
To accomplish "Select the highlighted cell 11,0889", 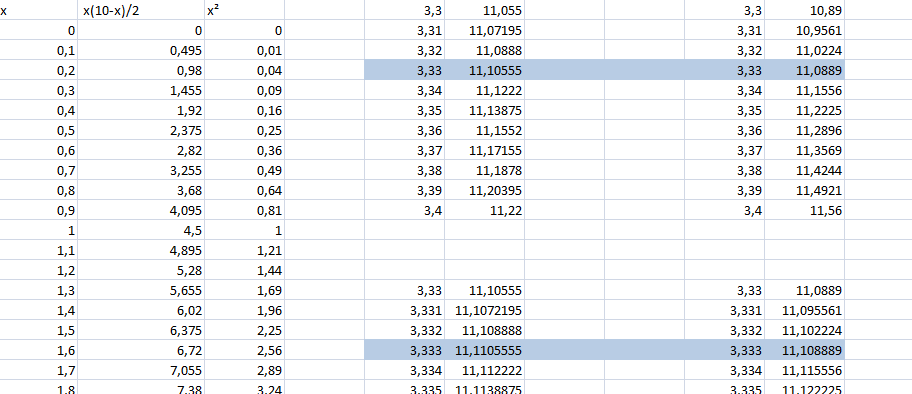I will [804, 70].
